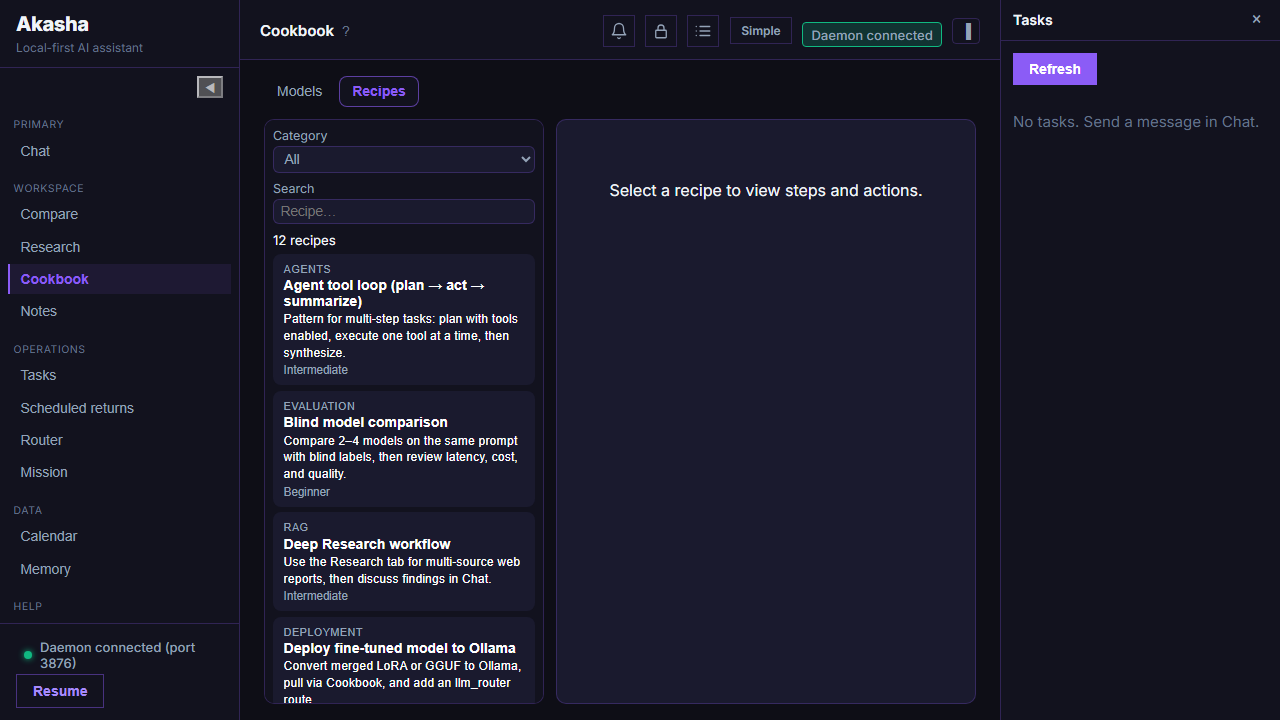Open the Category dropdown

click(x=404, y=159)
